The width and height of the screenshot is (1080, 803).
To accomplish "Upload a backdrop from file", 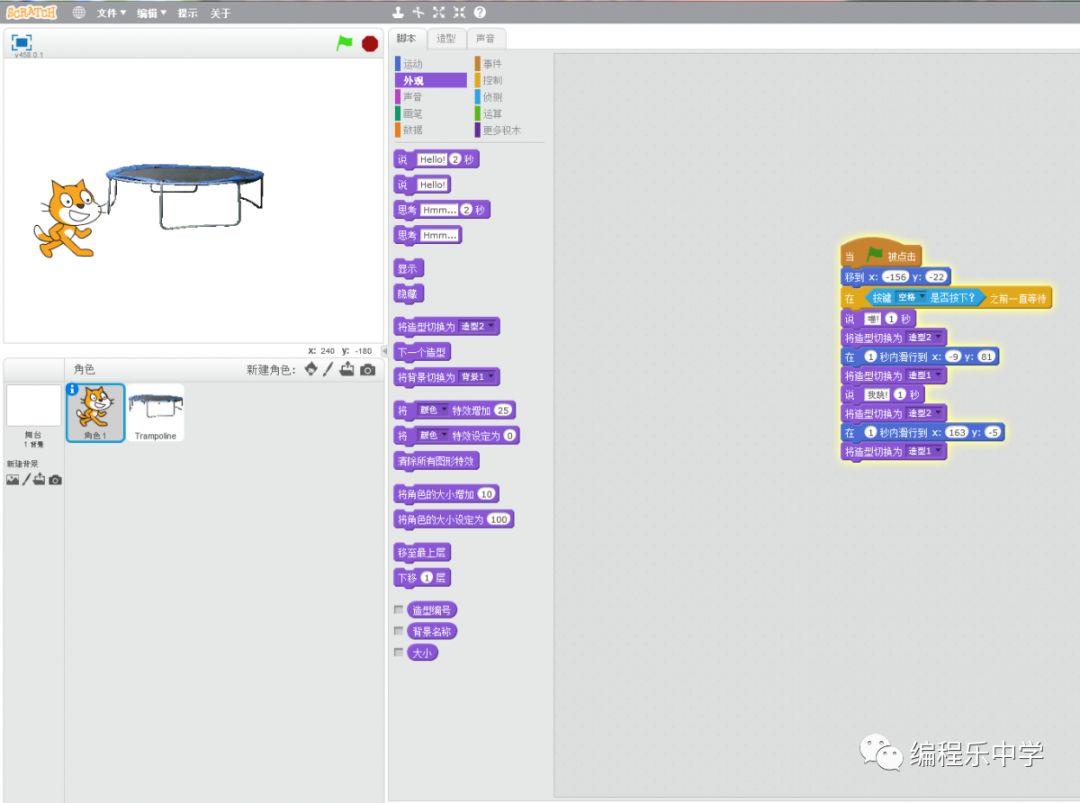I will pyautogui.click(x=39, y=479).
